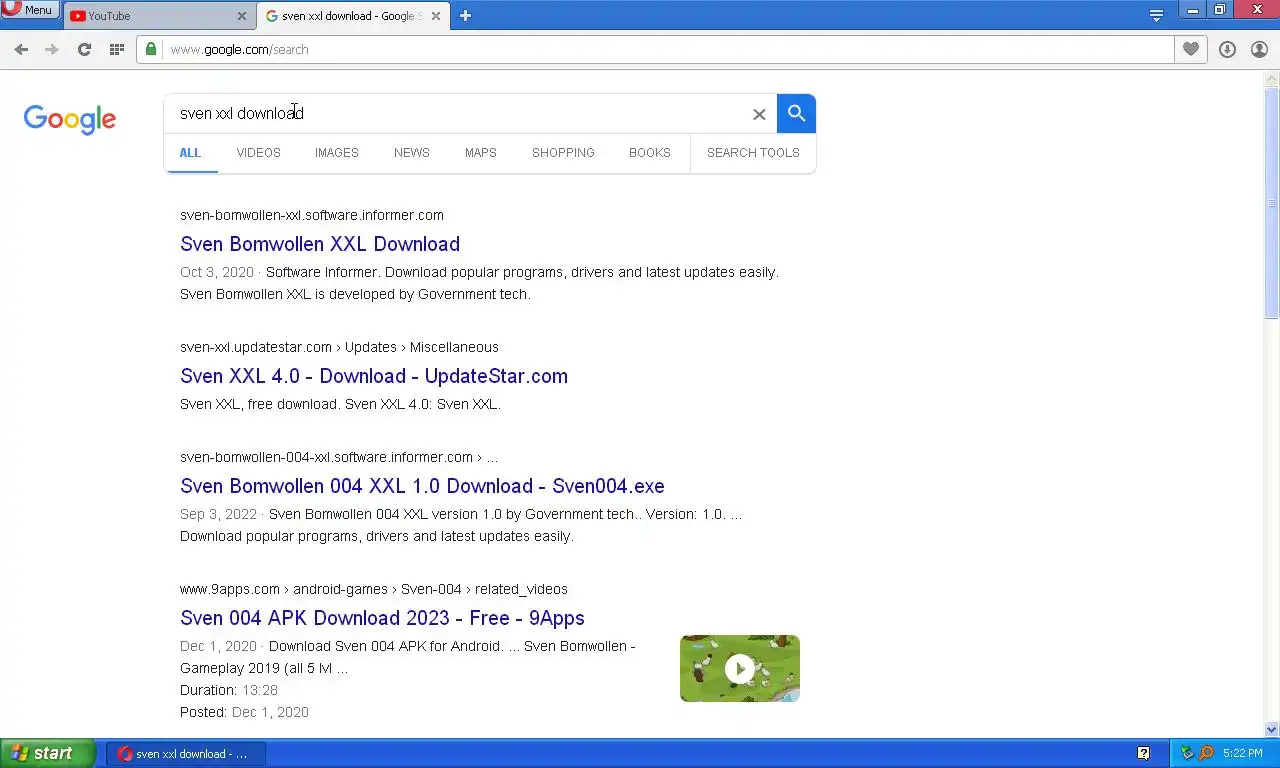Go back to previous page

point(21,49)
